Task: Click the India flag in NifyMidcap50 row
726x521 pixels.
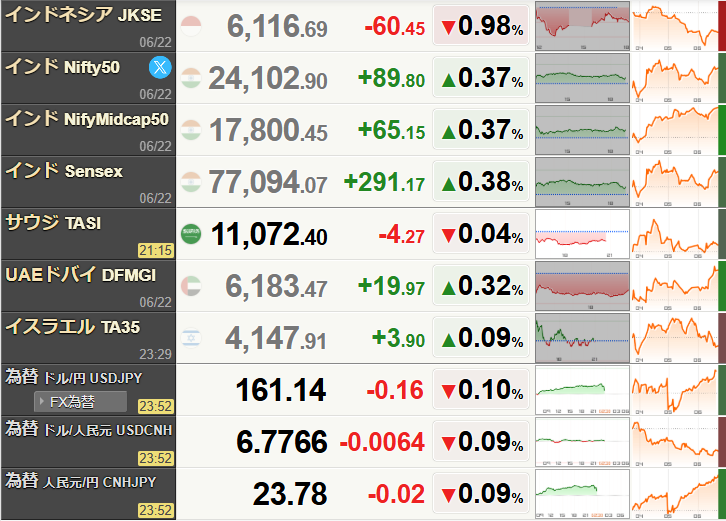Action: tap(191, 130)
